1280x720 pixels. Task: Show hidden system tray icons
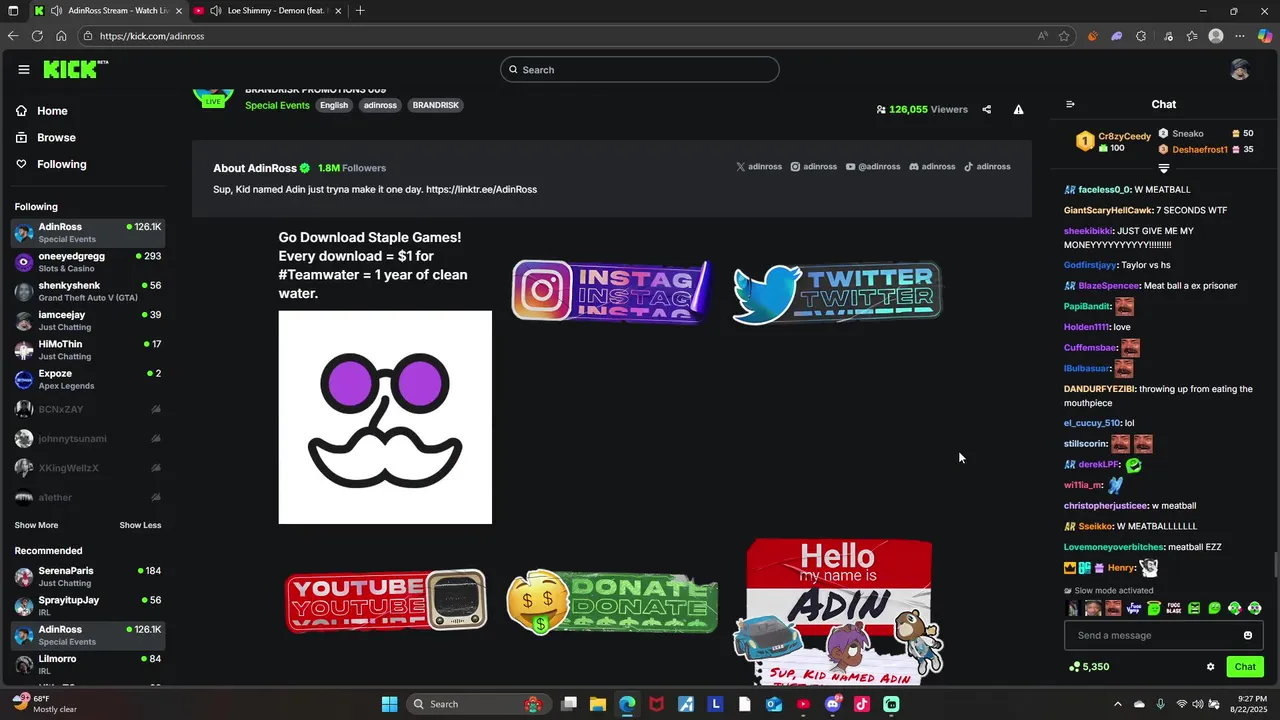(x=1118, y=704)
